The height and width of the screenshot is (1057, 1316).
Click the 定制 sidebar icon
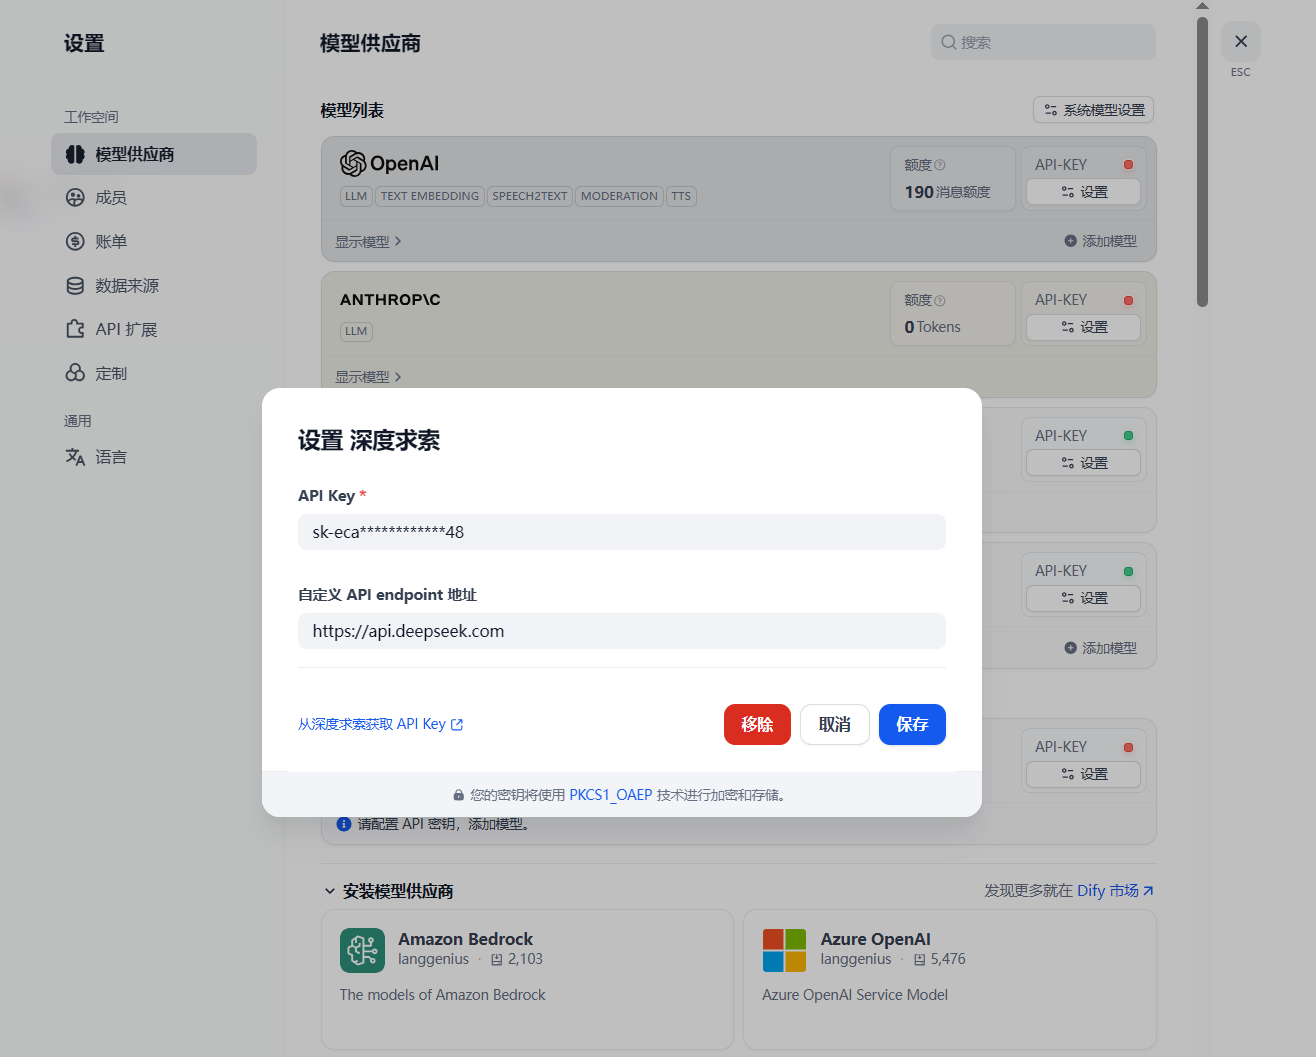pos(75,372)
